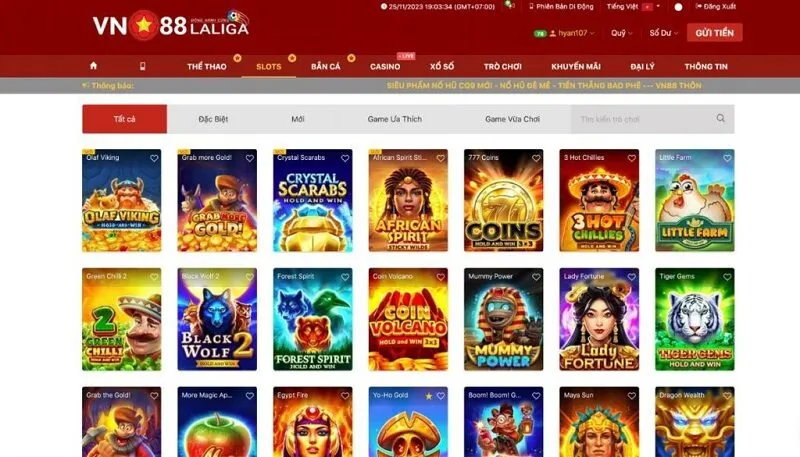Click the Thông báo megaphone icon

click(x=85, y=85)
